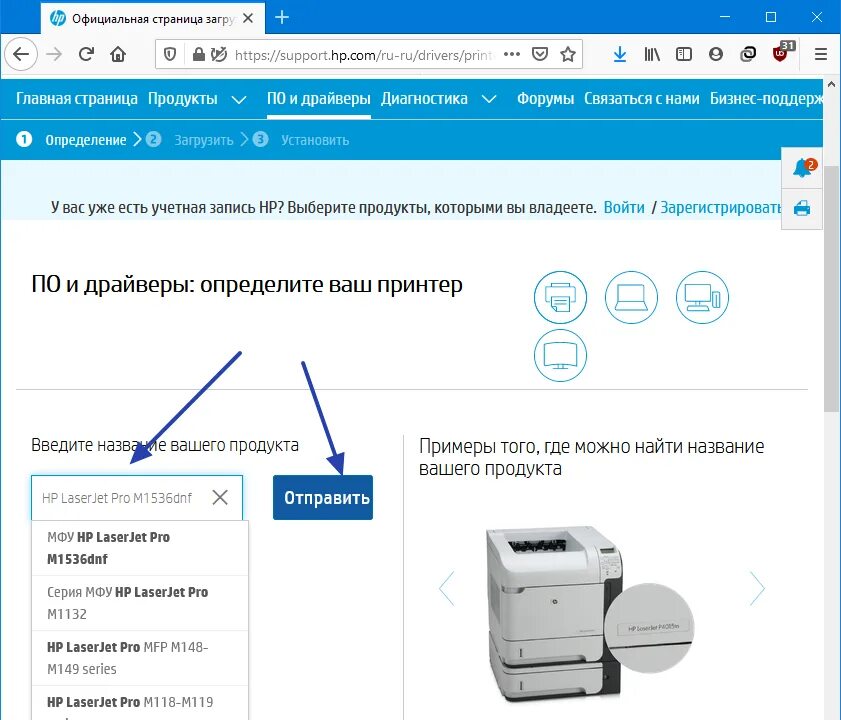Select the monitor product type icon
841x720 pixels.
[560, 355]
